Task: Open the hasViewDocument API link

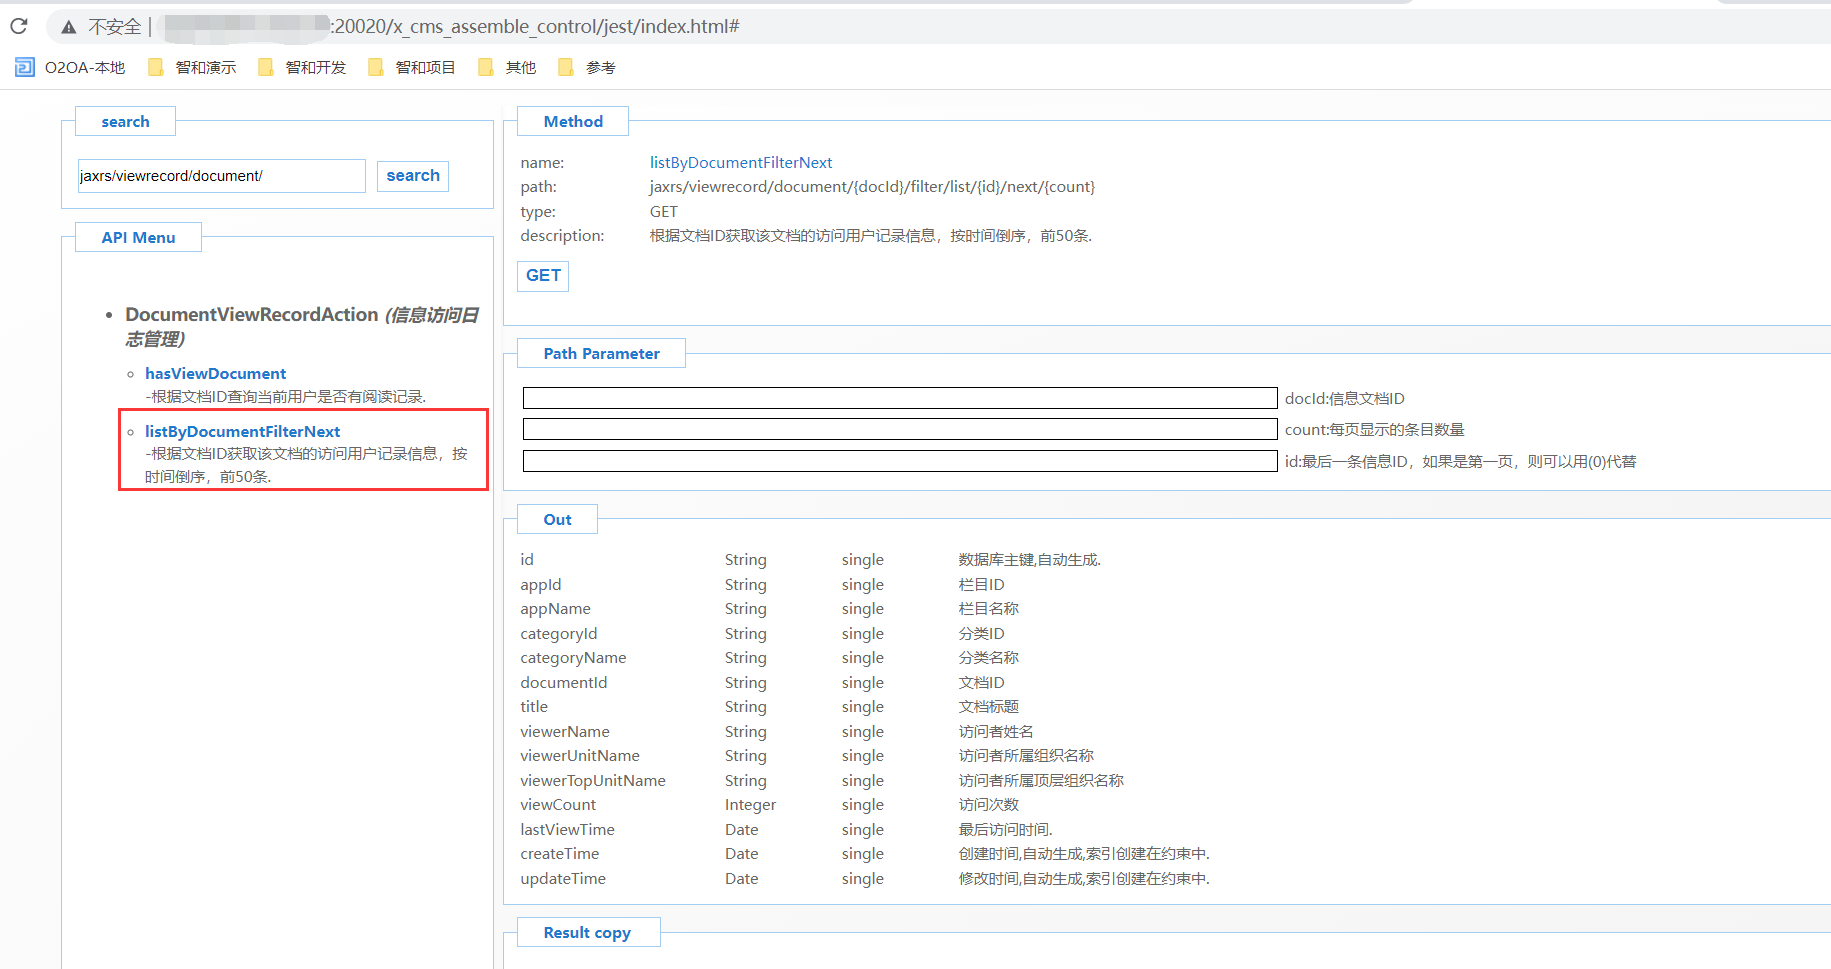Action: pyautogui.click(x=215, y=374)
